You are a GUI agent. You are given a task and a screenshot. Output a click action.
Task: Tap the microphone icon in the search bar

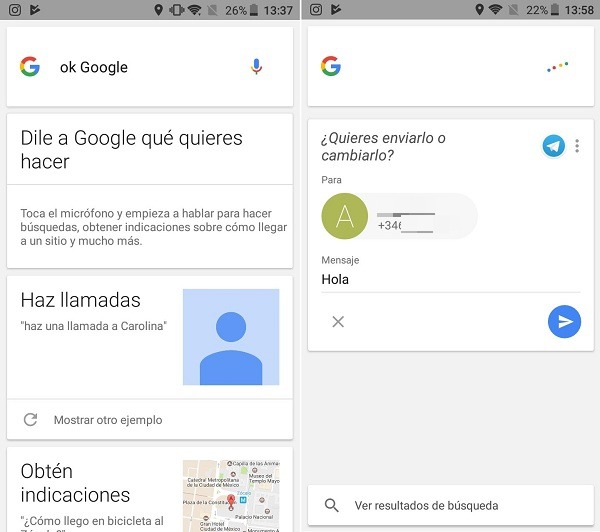[257, 67]
